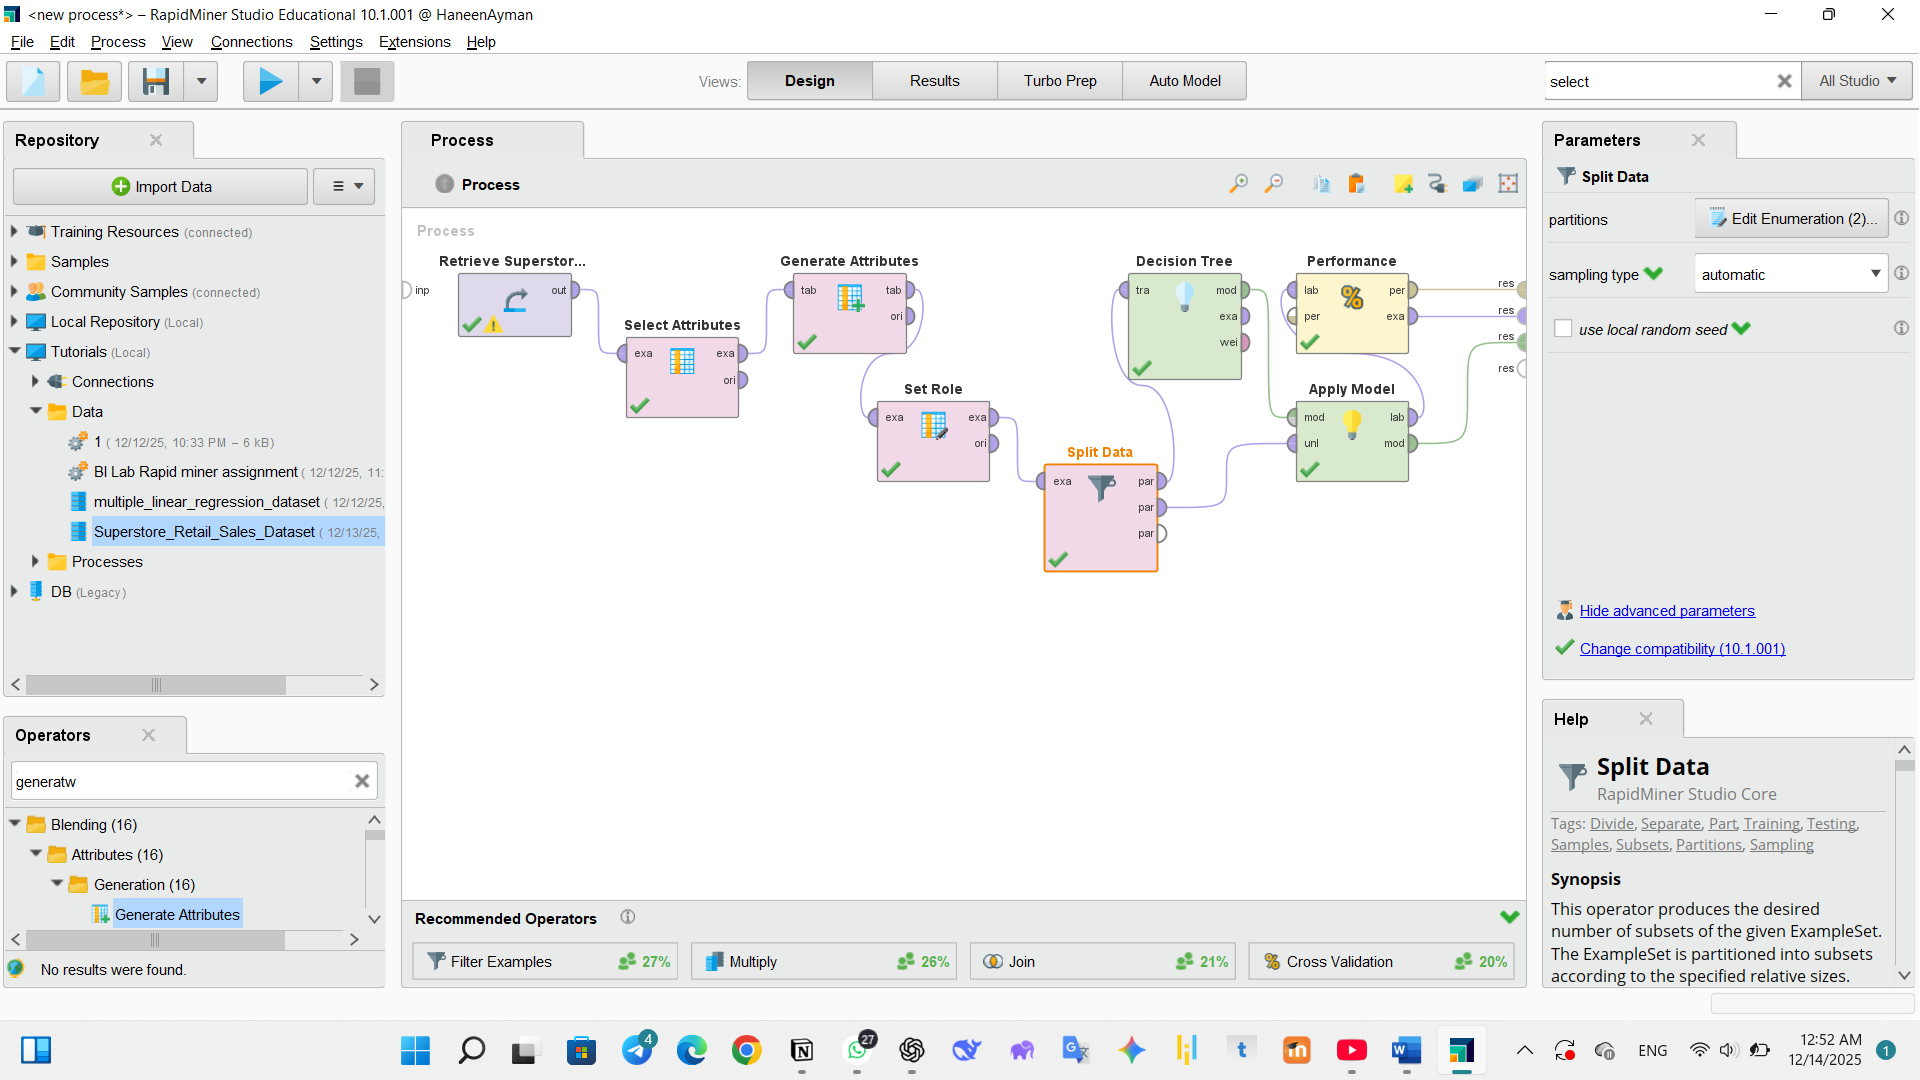Expand the Training Resources repository node

tap(14, 231)
